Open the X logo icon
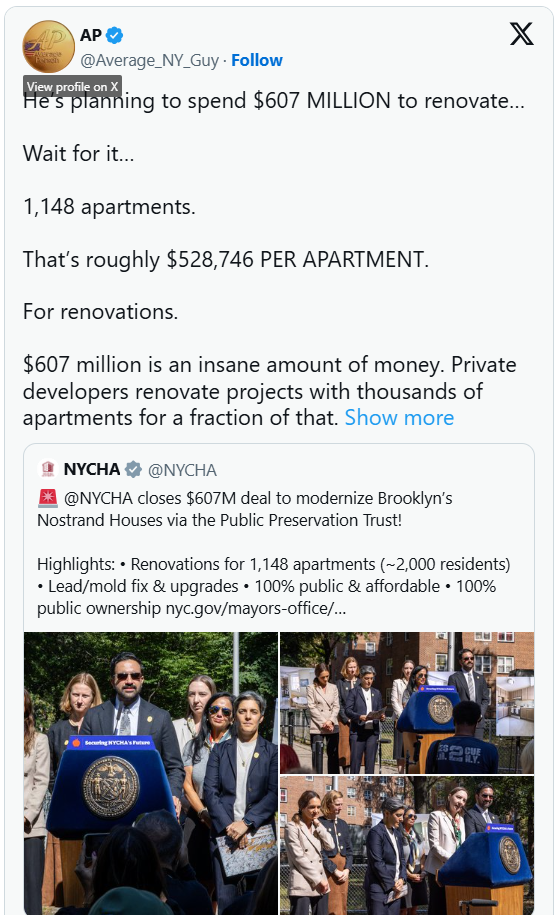 pos(521,34)
